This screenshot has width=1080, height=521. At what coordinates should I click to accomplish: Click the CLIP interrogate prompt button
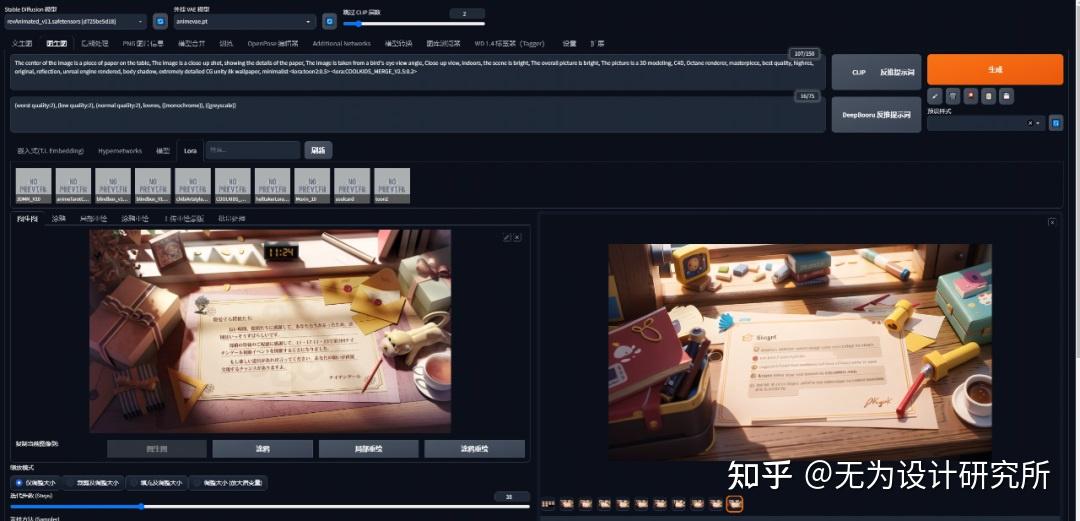876,72
